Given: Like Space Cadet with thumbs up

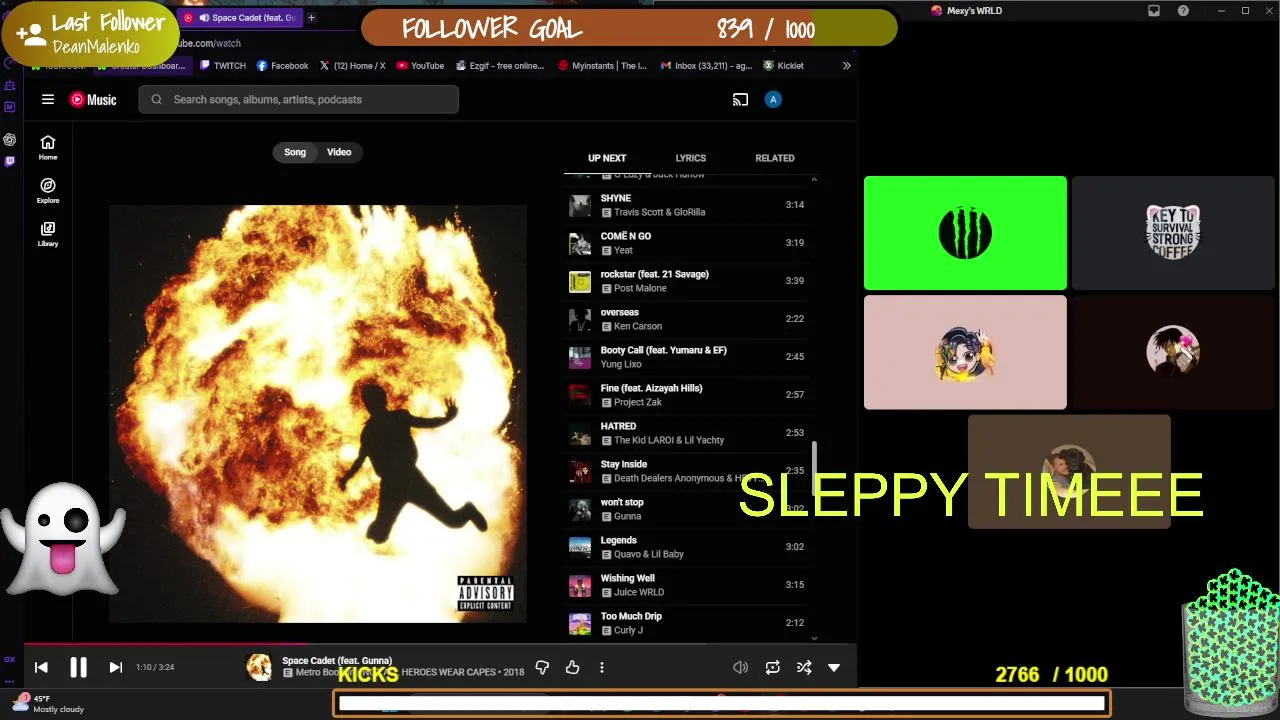Looking at the screenshot, I should pos(572,667).
